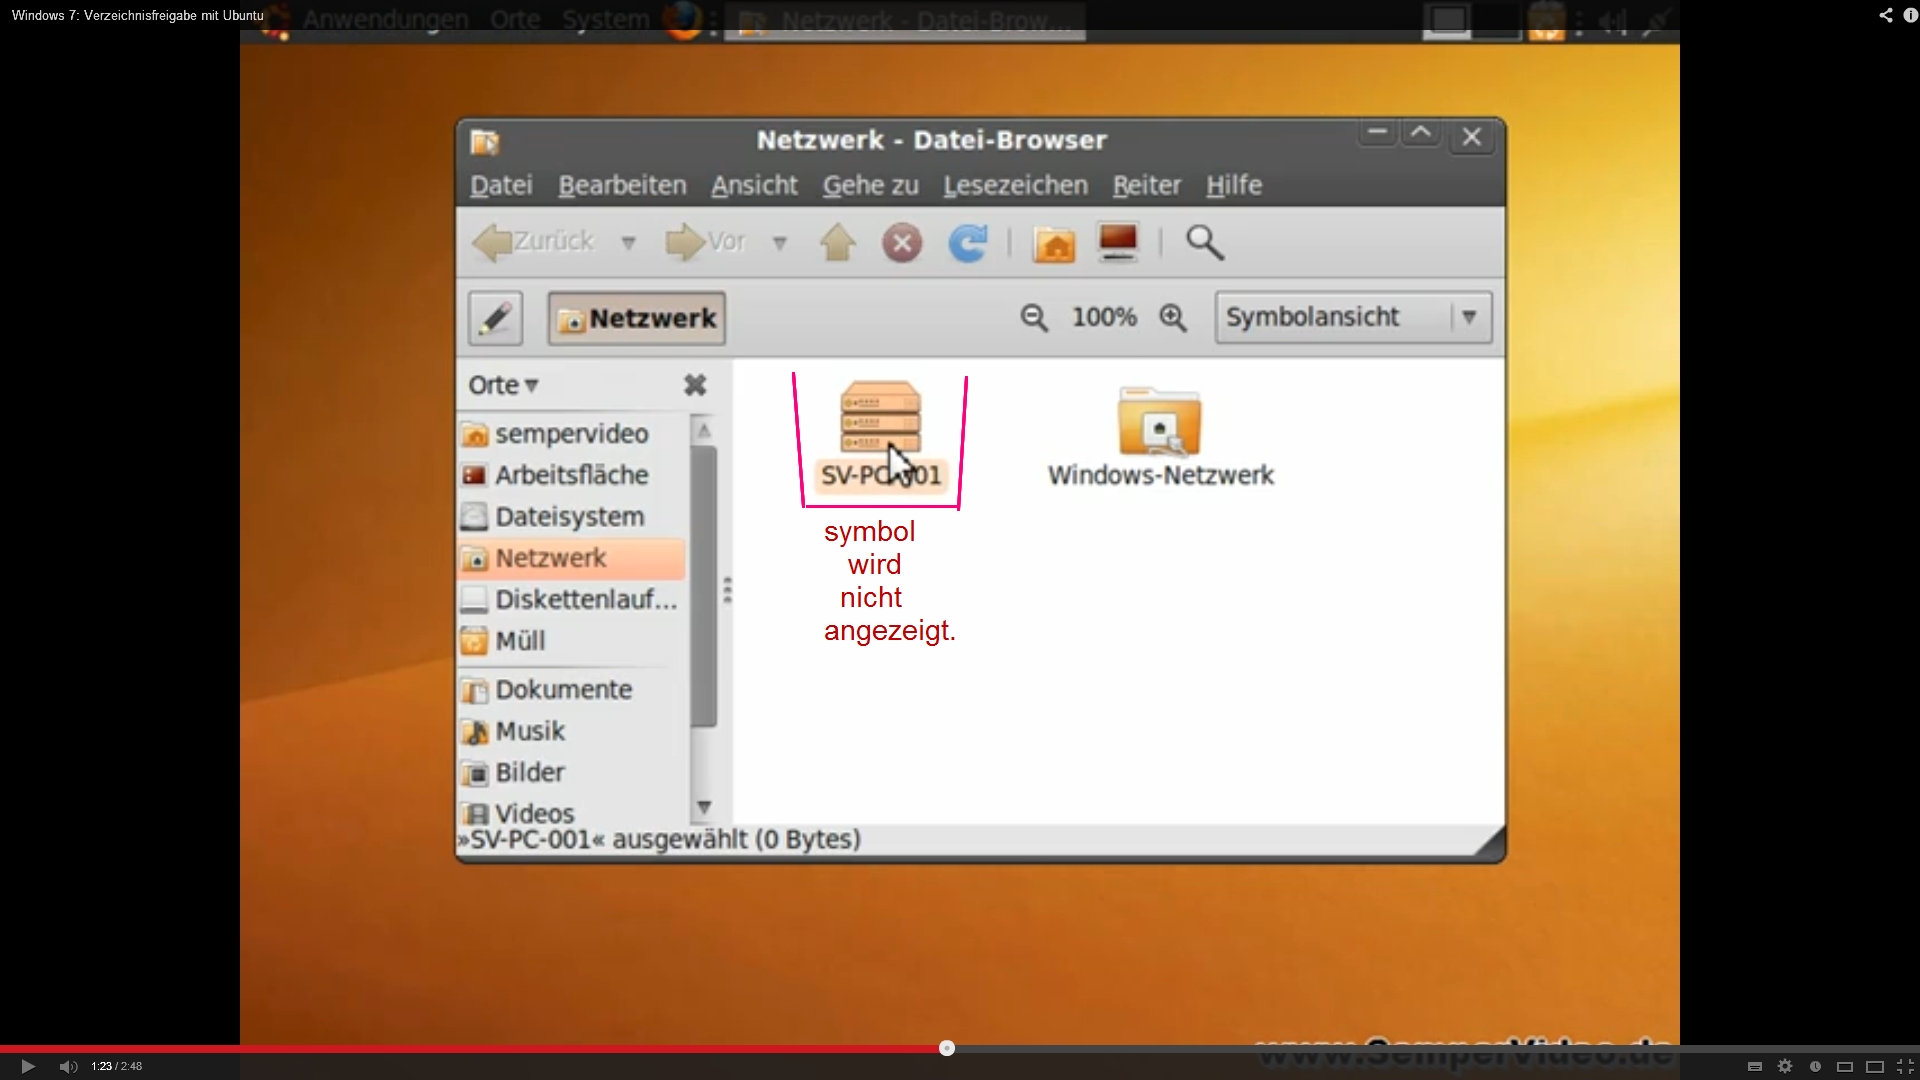Click the blue Reload icon
1920x1080 pixels.
(967, 243)
